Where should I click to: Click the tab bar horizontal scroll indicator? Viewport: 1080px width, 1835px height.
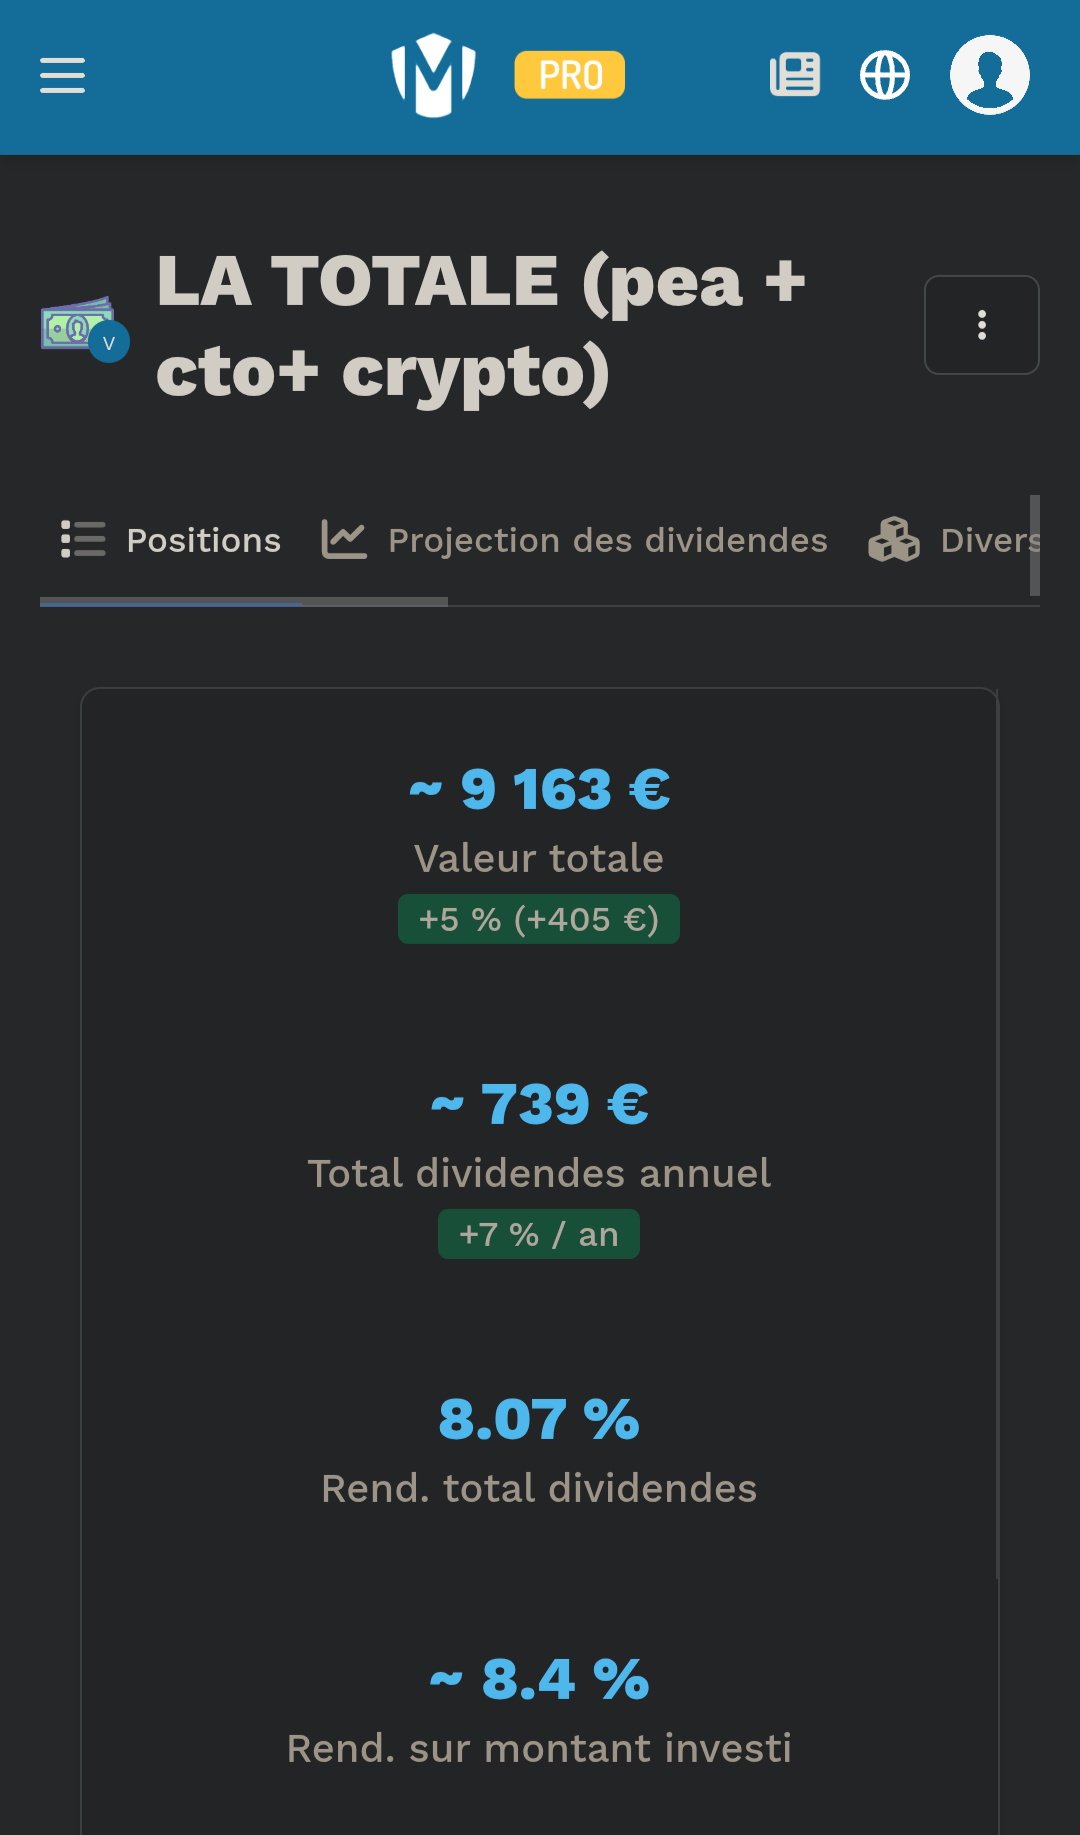(244, 602)
